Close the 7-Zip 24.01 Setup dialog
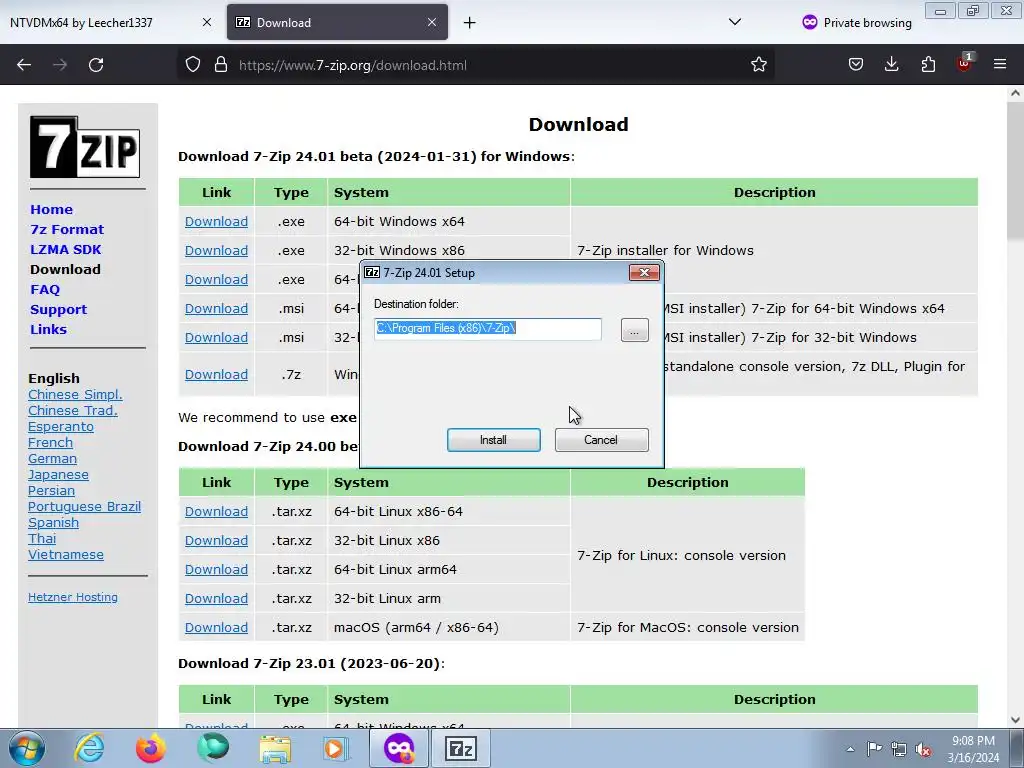 coord(644,272)
